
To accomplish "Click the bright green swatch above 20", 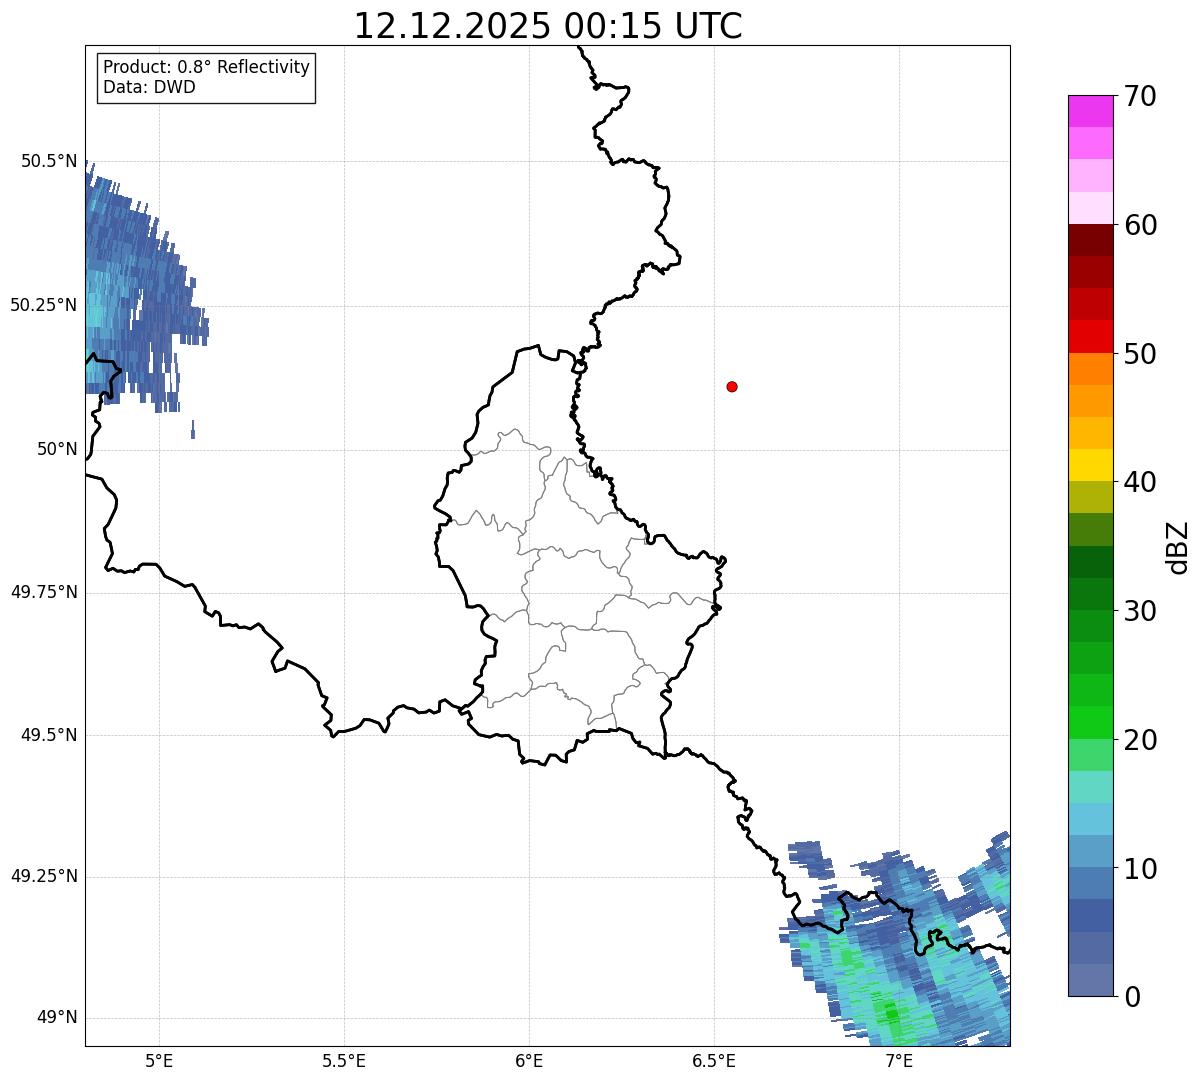I will [1090, 722].
